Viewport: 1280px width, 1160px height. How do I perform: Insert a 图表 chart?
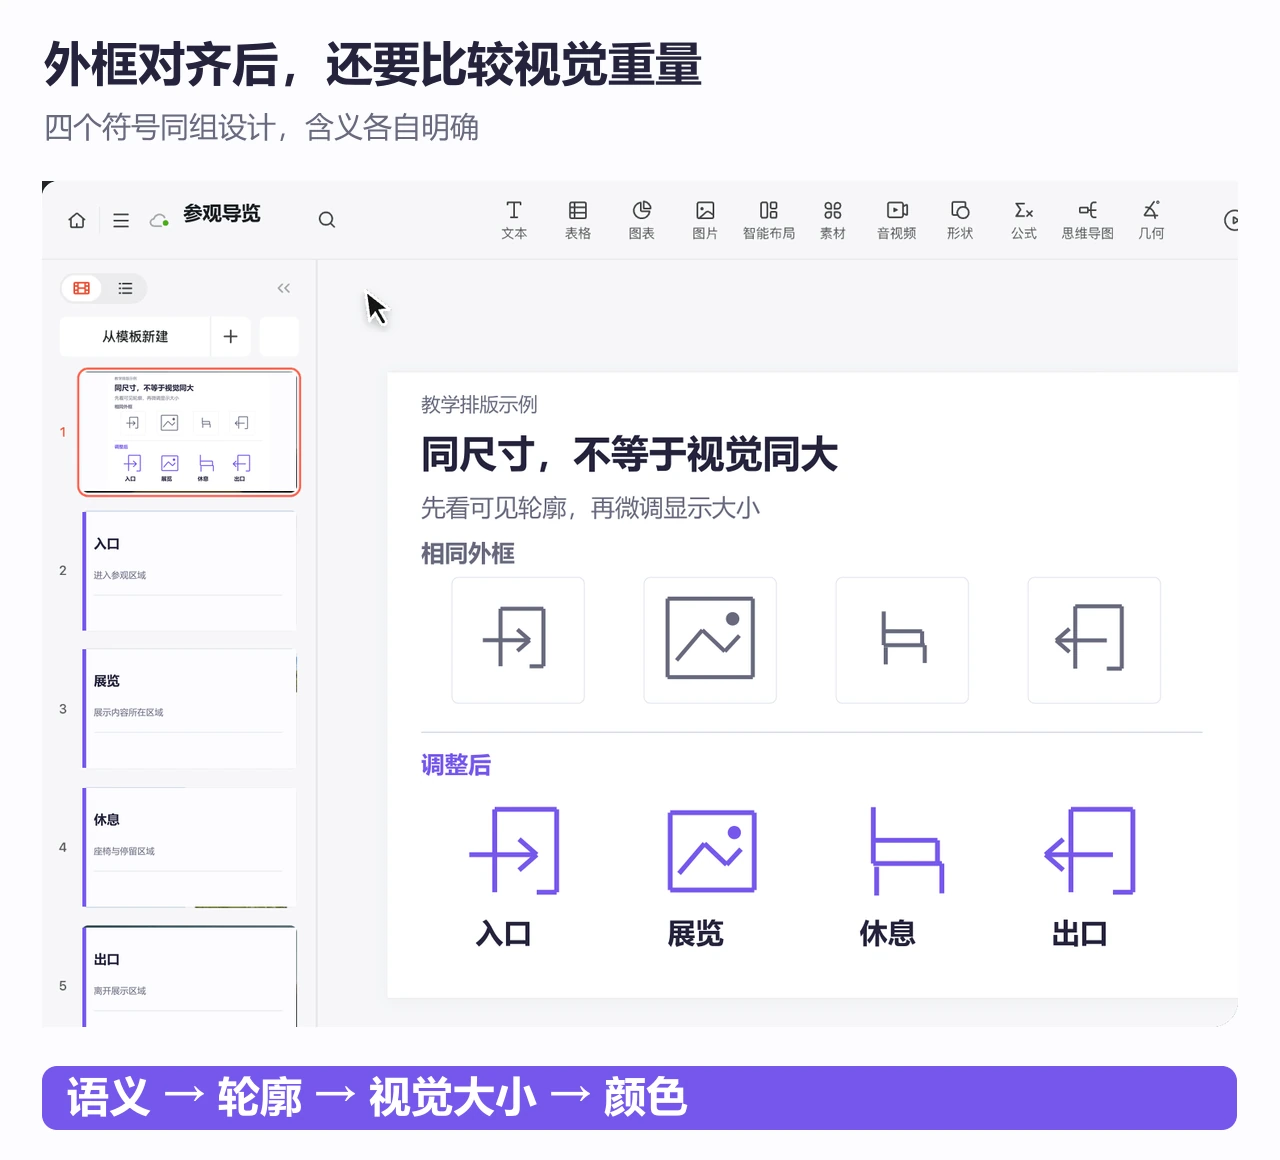point(642,220)
